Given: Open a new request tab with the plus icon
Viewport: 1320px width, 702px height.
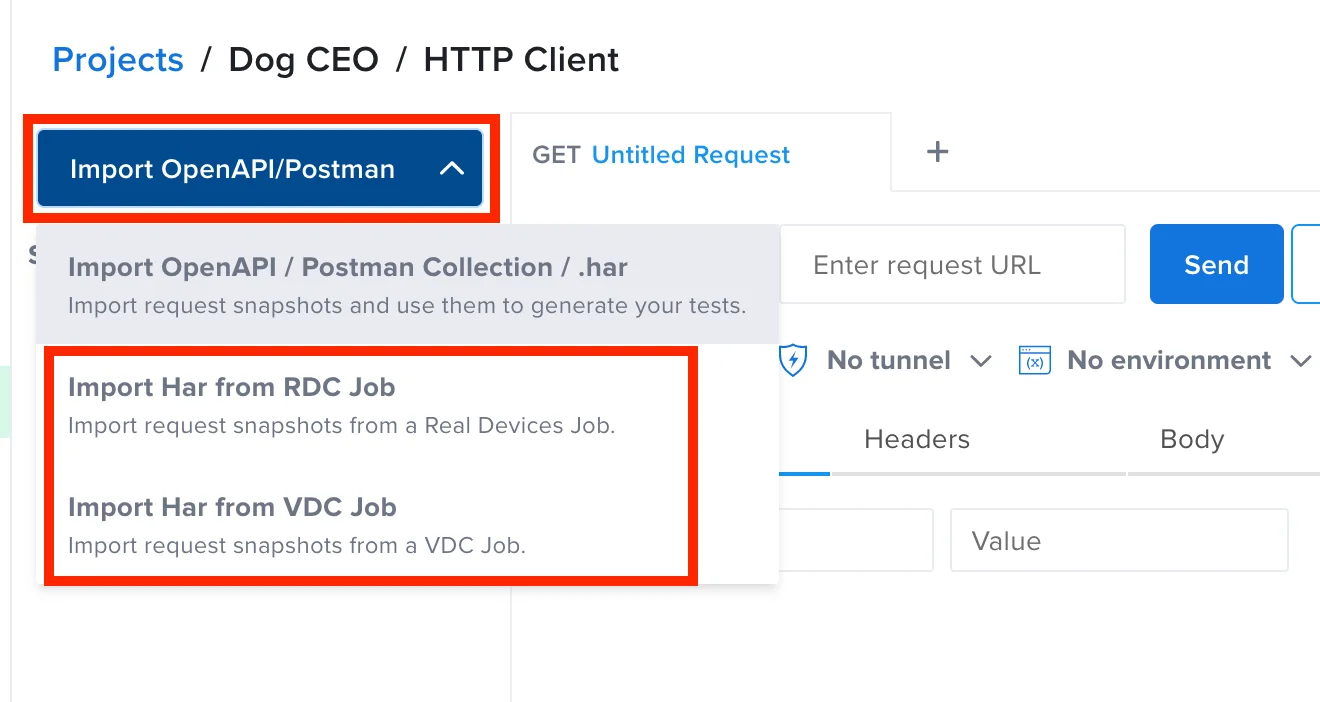Looking at the screenshot, I should coord(937,152).
